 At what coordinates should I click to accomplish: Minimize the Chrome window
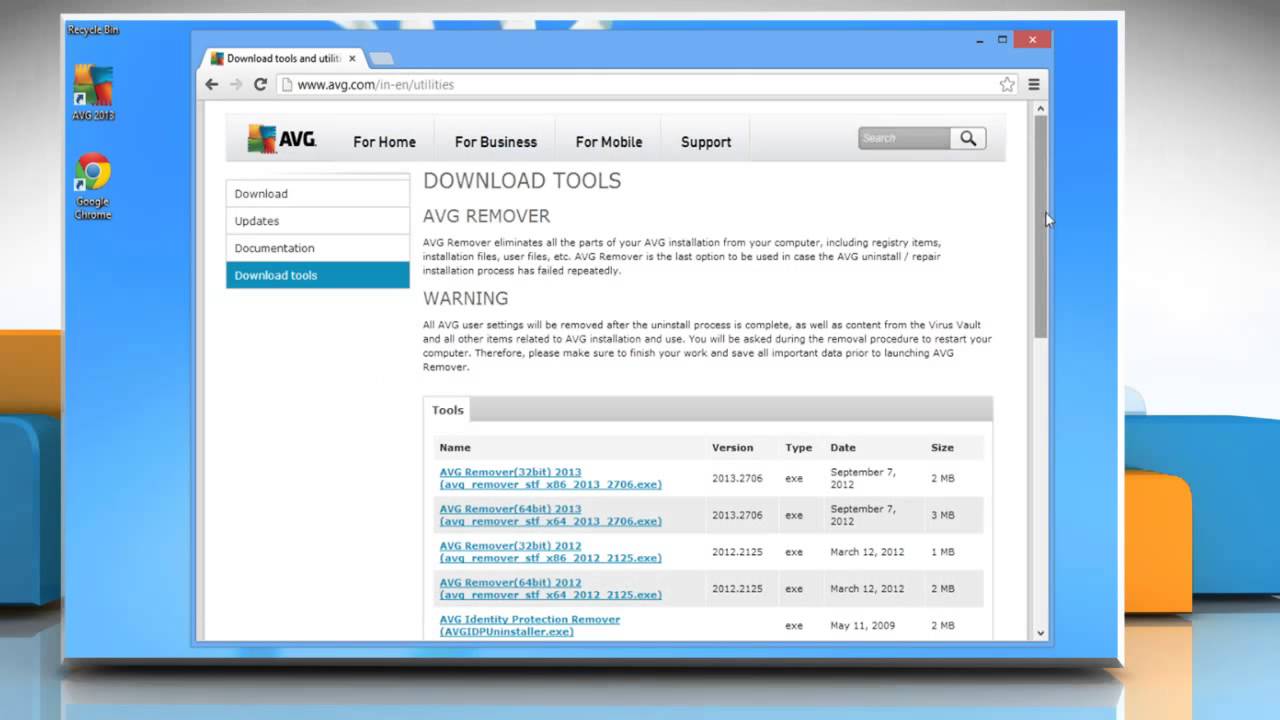[x=981, y=40]
